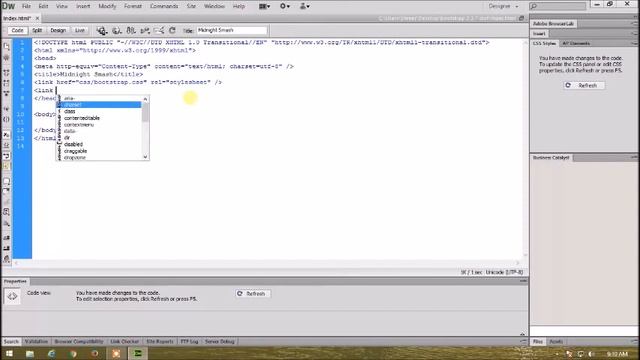Toggle Line Numbers in coding toolbar

click(x=7, y=135)
